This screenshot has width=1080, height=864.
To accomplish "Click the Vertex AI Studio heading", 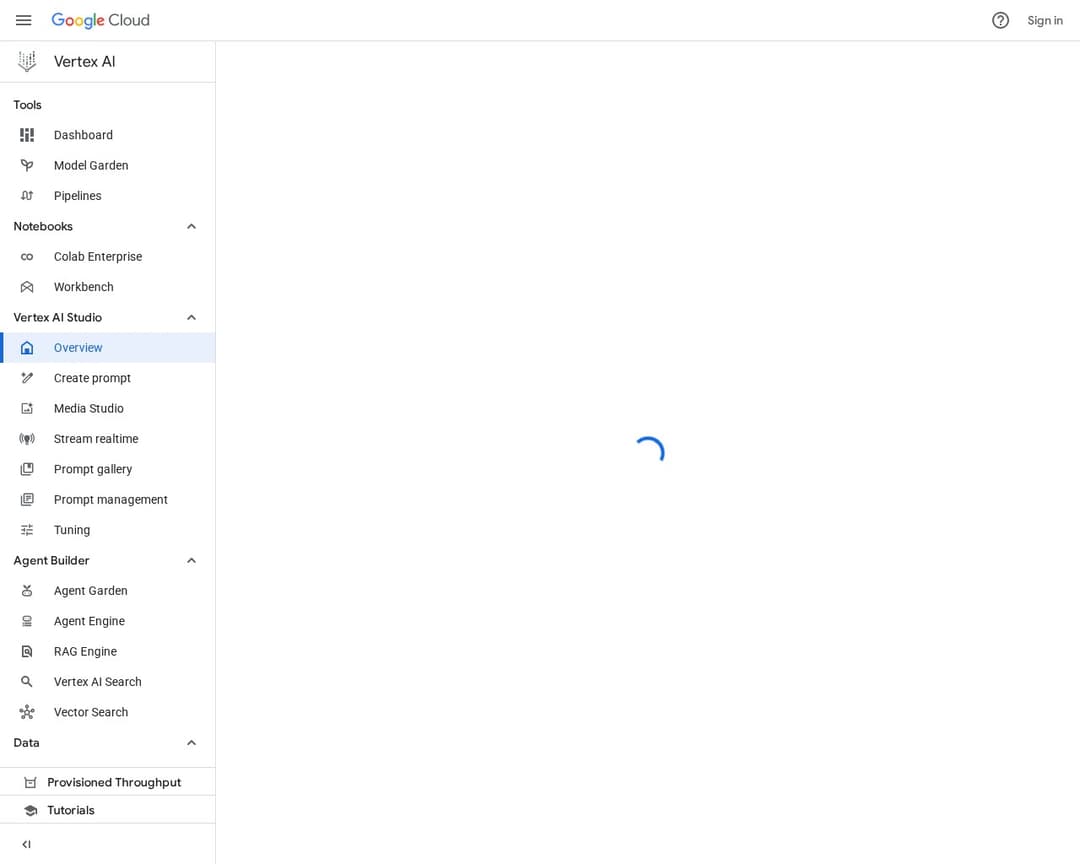I will coord(57,317).
